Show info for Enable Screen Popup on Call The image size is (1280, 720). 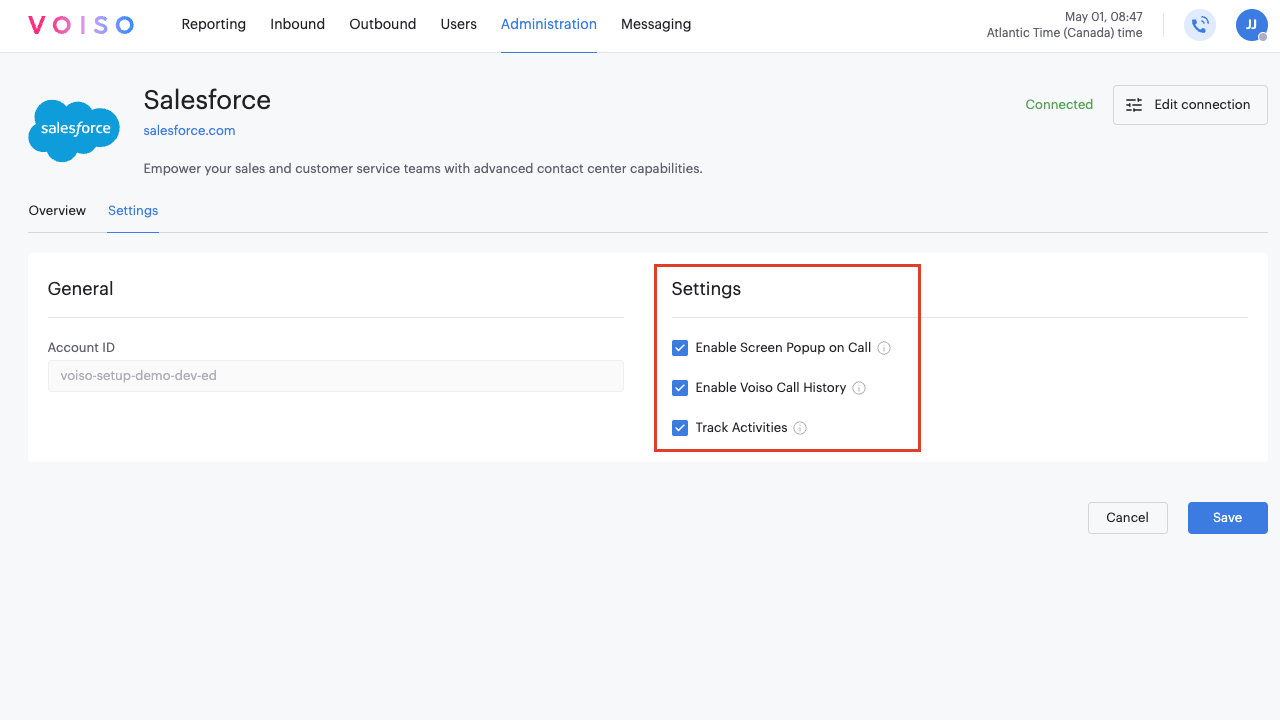point(883,348)
